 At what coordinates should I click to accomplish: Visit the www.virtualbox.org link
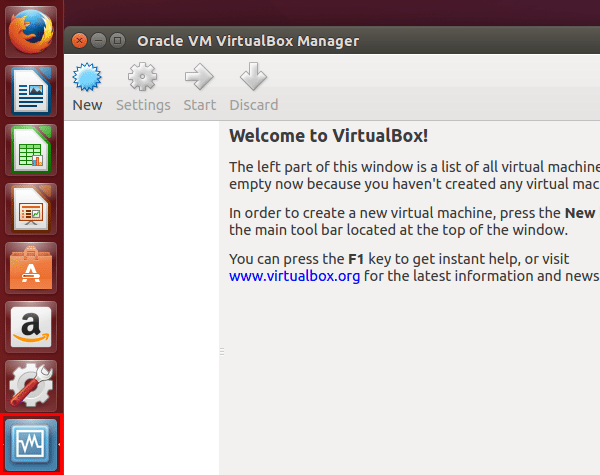point(294,276)
